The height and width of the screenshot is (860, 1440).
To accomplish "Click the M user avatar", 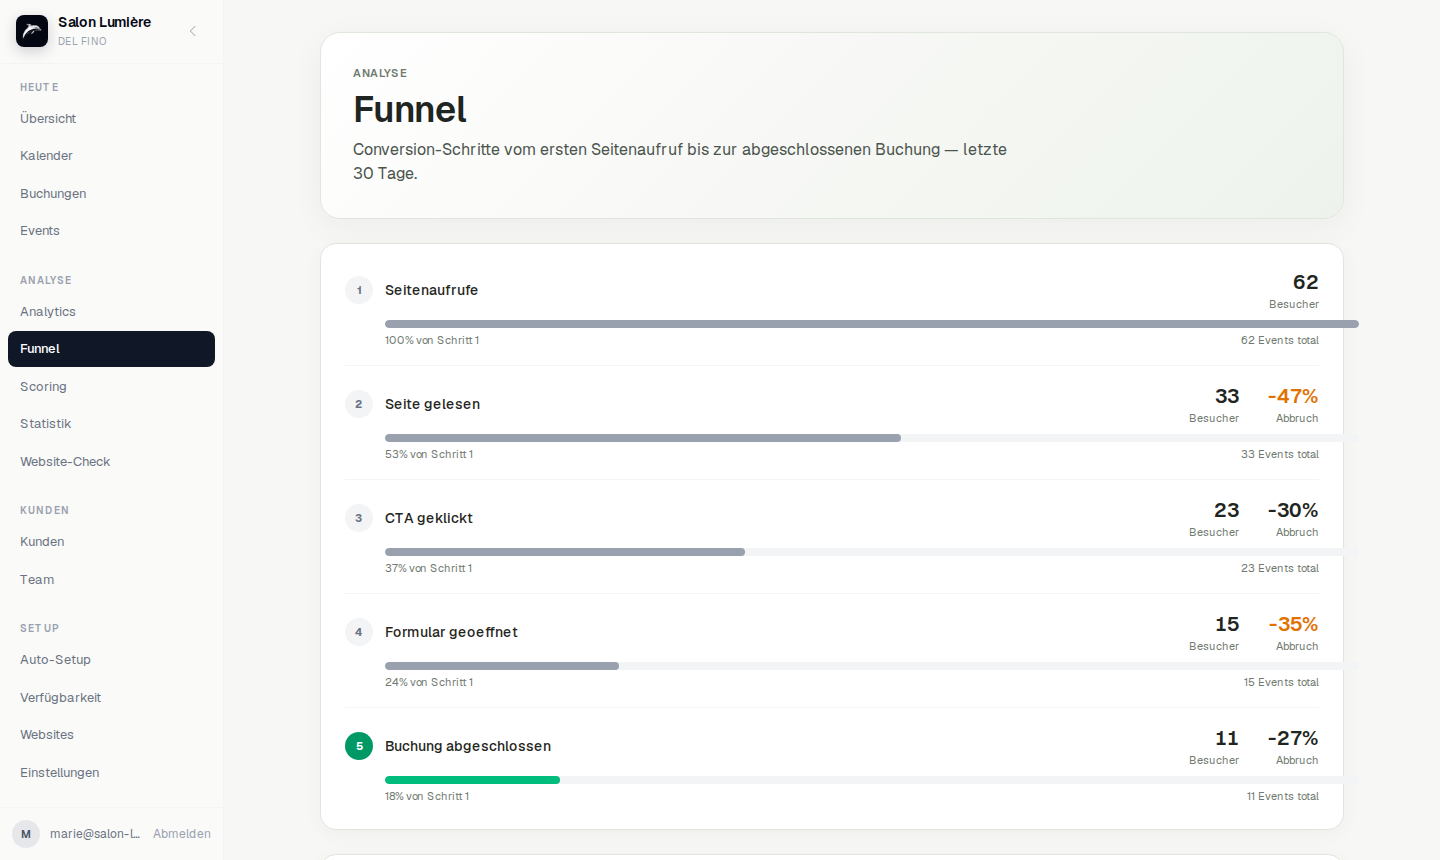I will 26,834.
